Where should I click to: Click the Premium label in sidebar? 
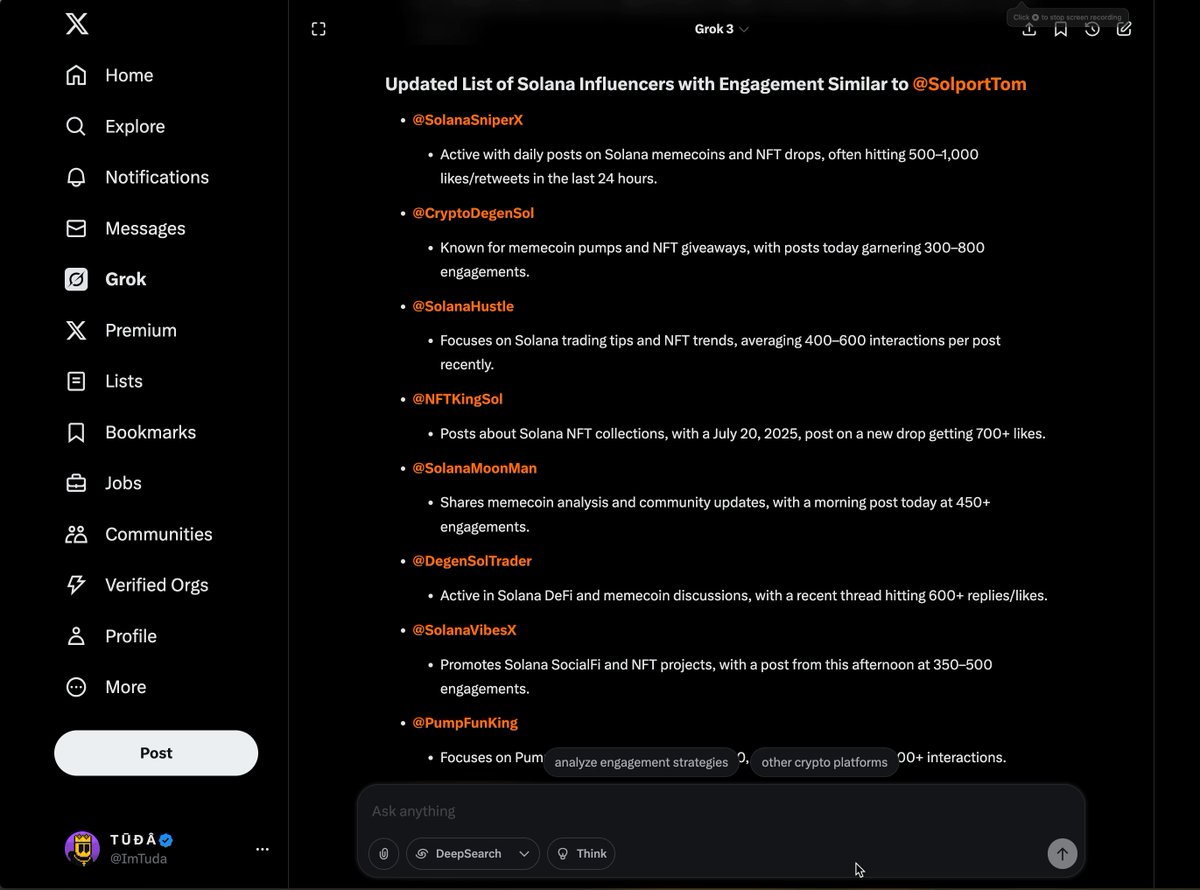(141, 330)
